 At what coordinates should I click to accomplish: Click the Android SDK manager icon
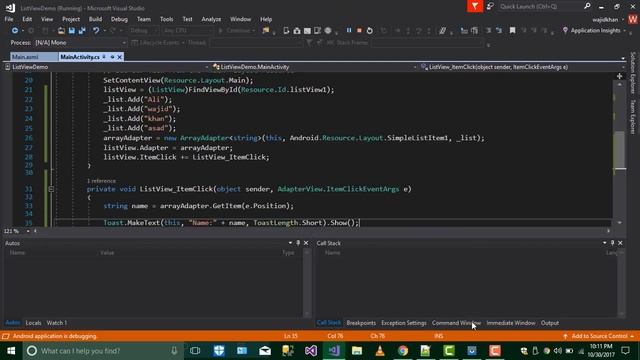[297, 31]
